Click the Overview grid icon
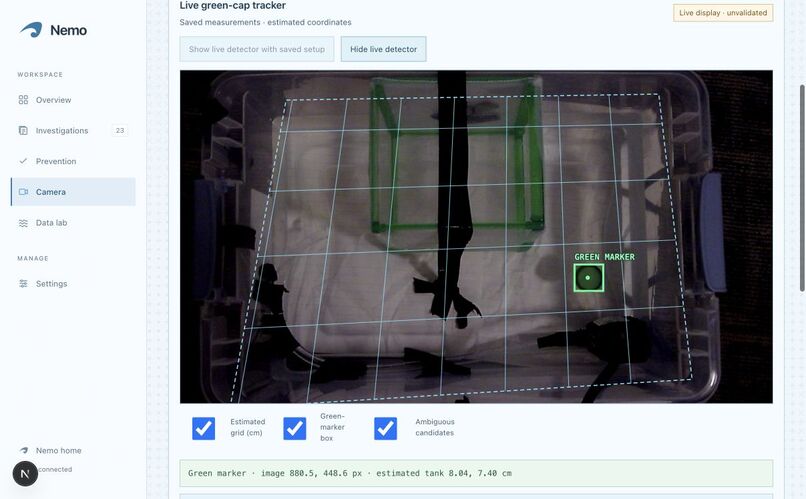 tap(23, 100)
